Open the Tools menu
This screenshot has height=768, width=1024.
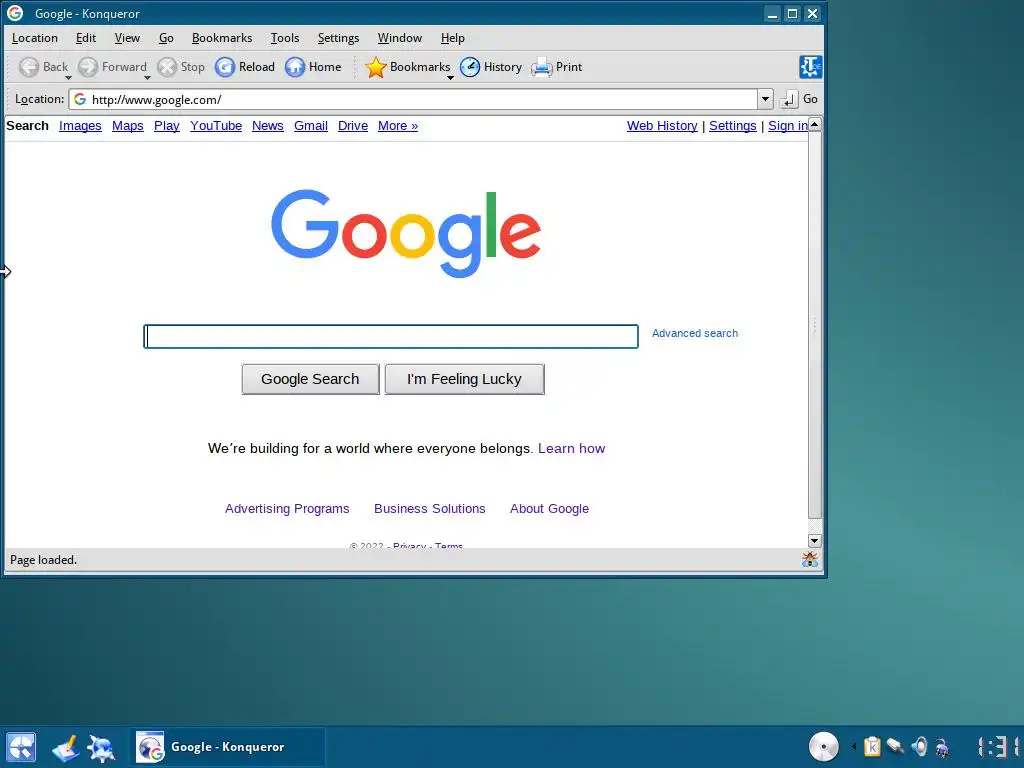tap(285, 38)
